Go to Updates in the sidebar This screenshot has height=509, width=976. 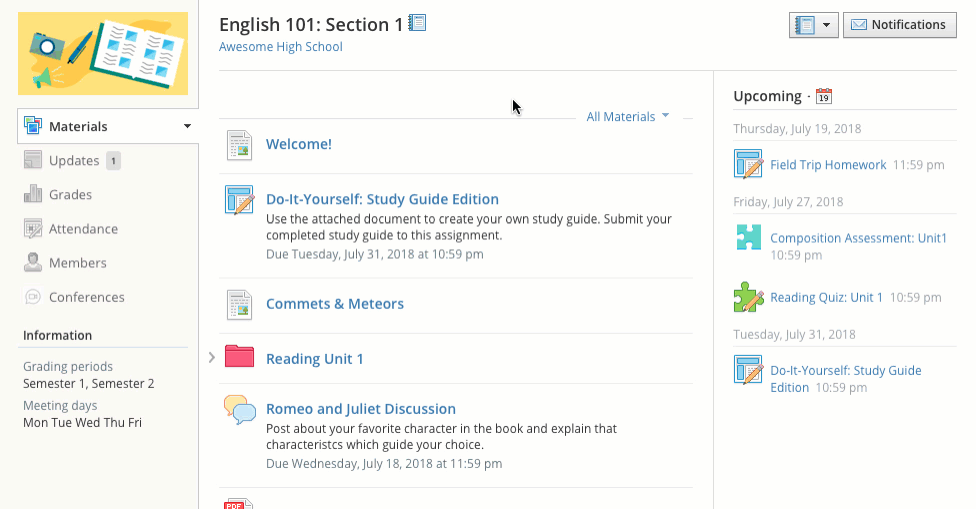tap(73, 161)
